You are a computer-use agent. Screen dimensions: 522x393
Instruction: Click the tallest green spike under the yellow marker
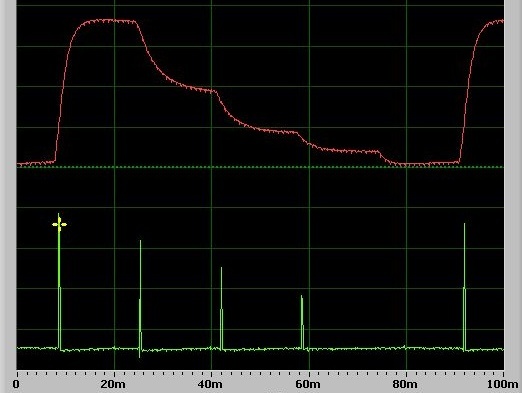click(59, 282)
